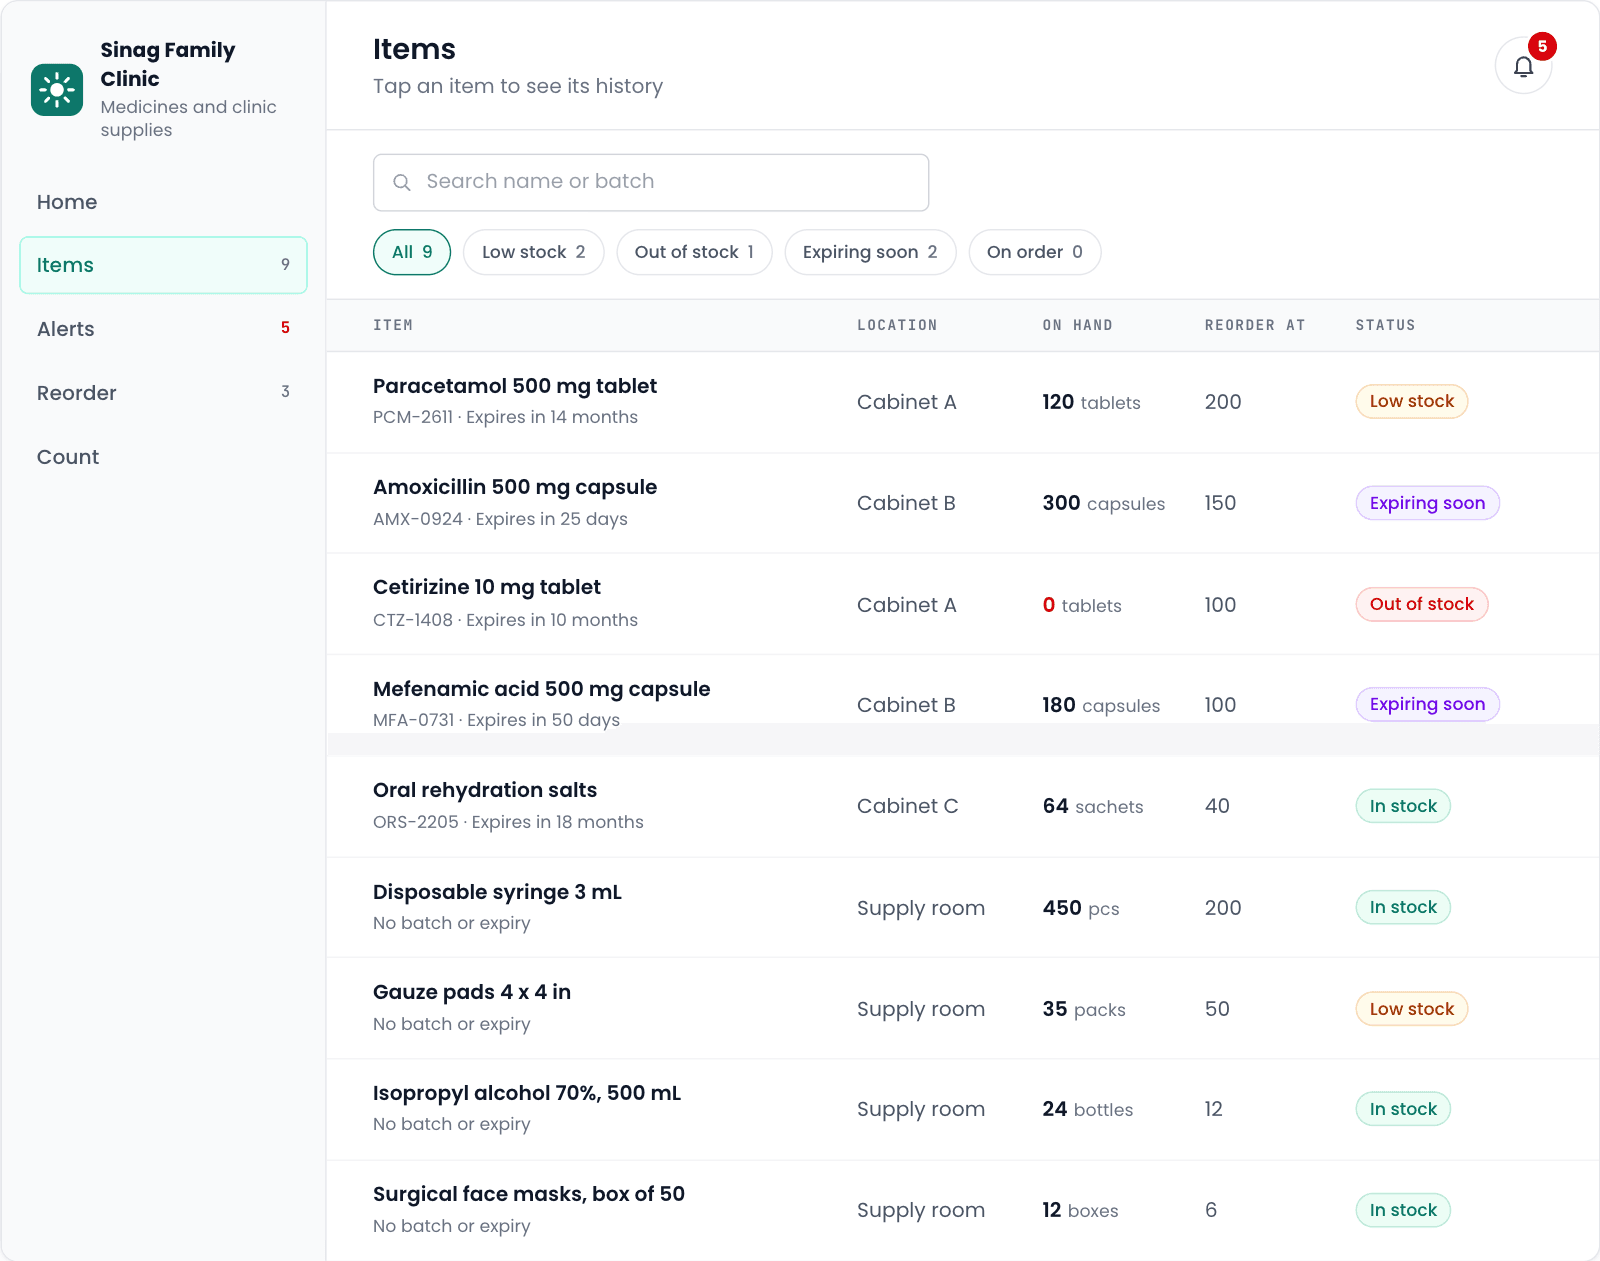The image size is (1600, 1261).
Task: Click the ITEM column header
Action: click(x=393, y=325)
